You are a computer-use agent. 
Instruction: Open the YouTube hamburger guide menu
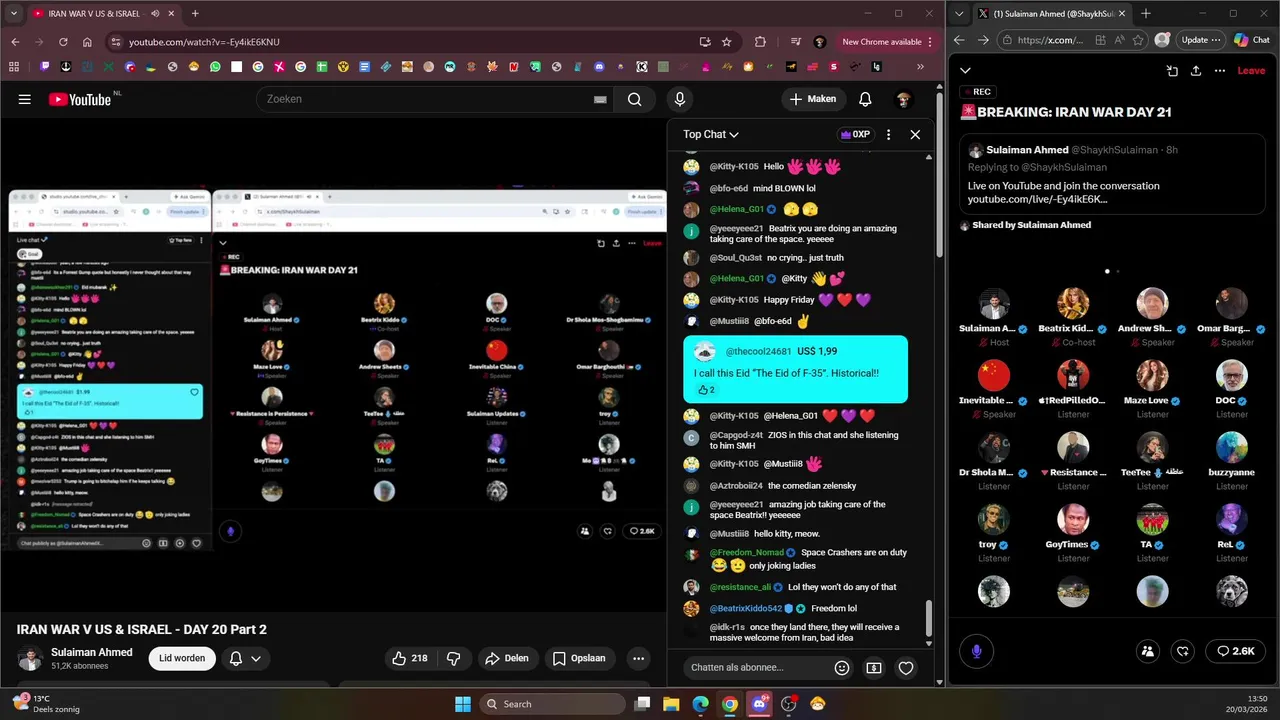(x=24, y=99)
